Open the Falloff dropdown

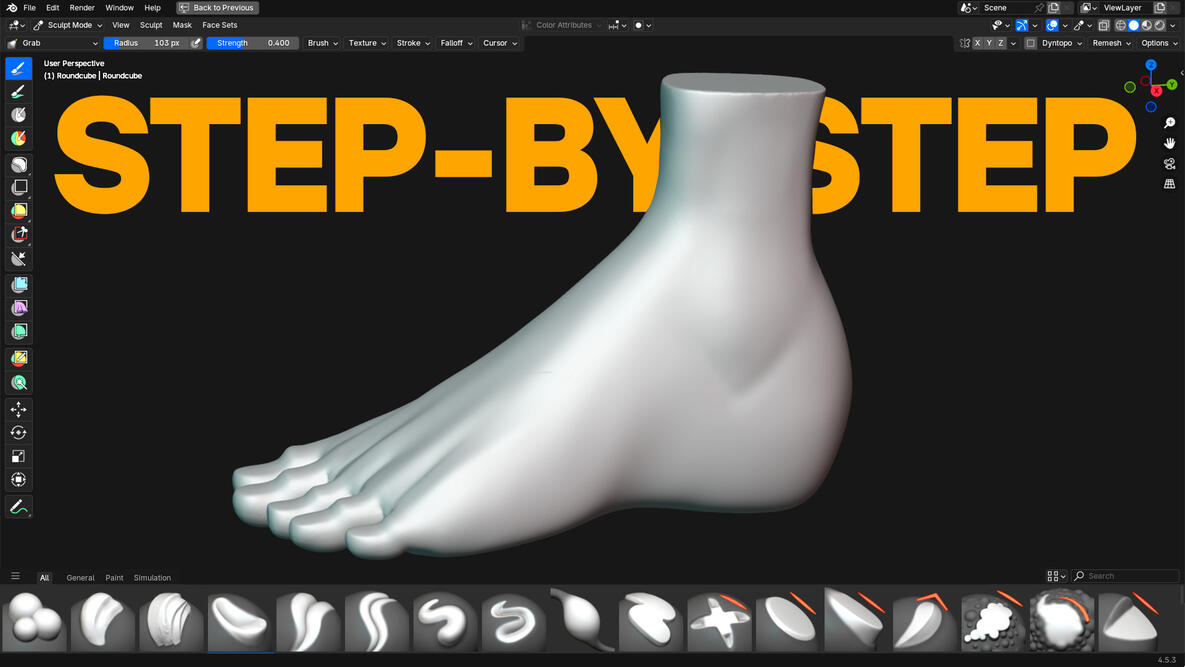[x=456, y=43]
